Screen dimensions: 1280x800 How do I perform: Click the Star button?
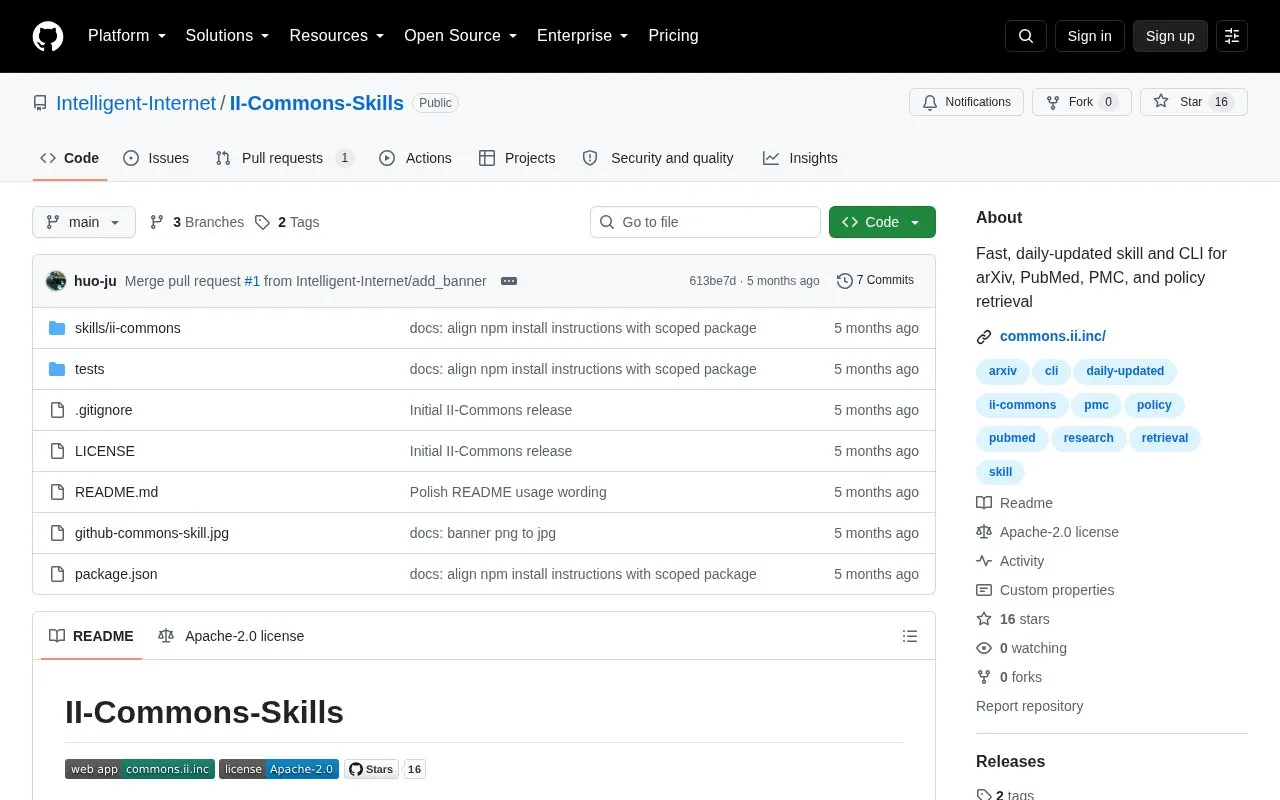[x=1193, y=102]
